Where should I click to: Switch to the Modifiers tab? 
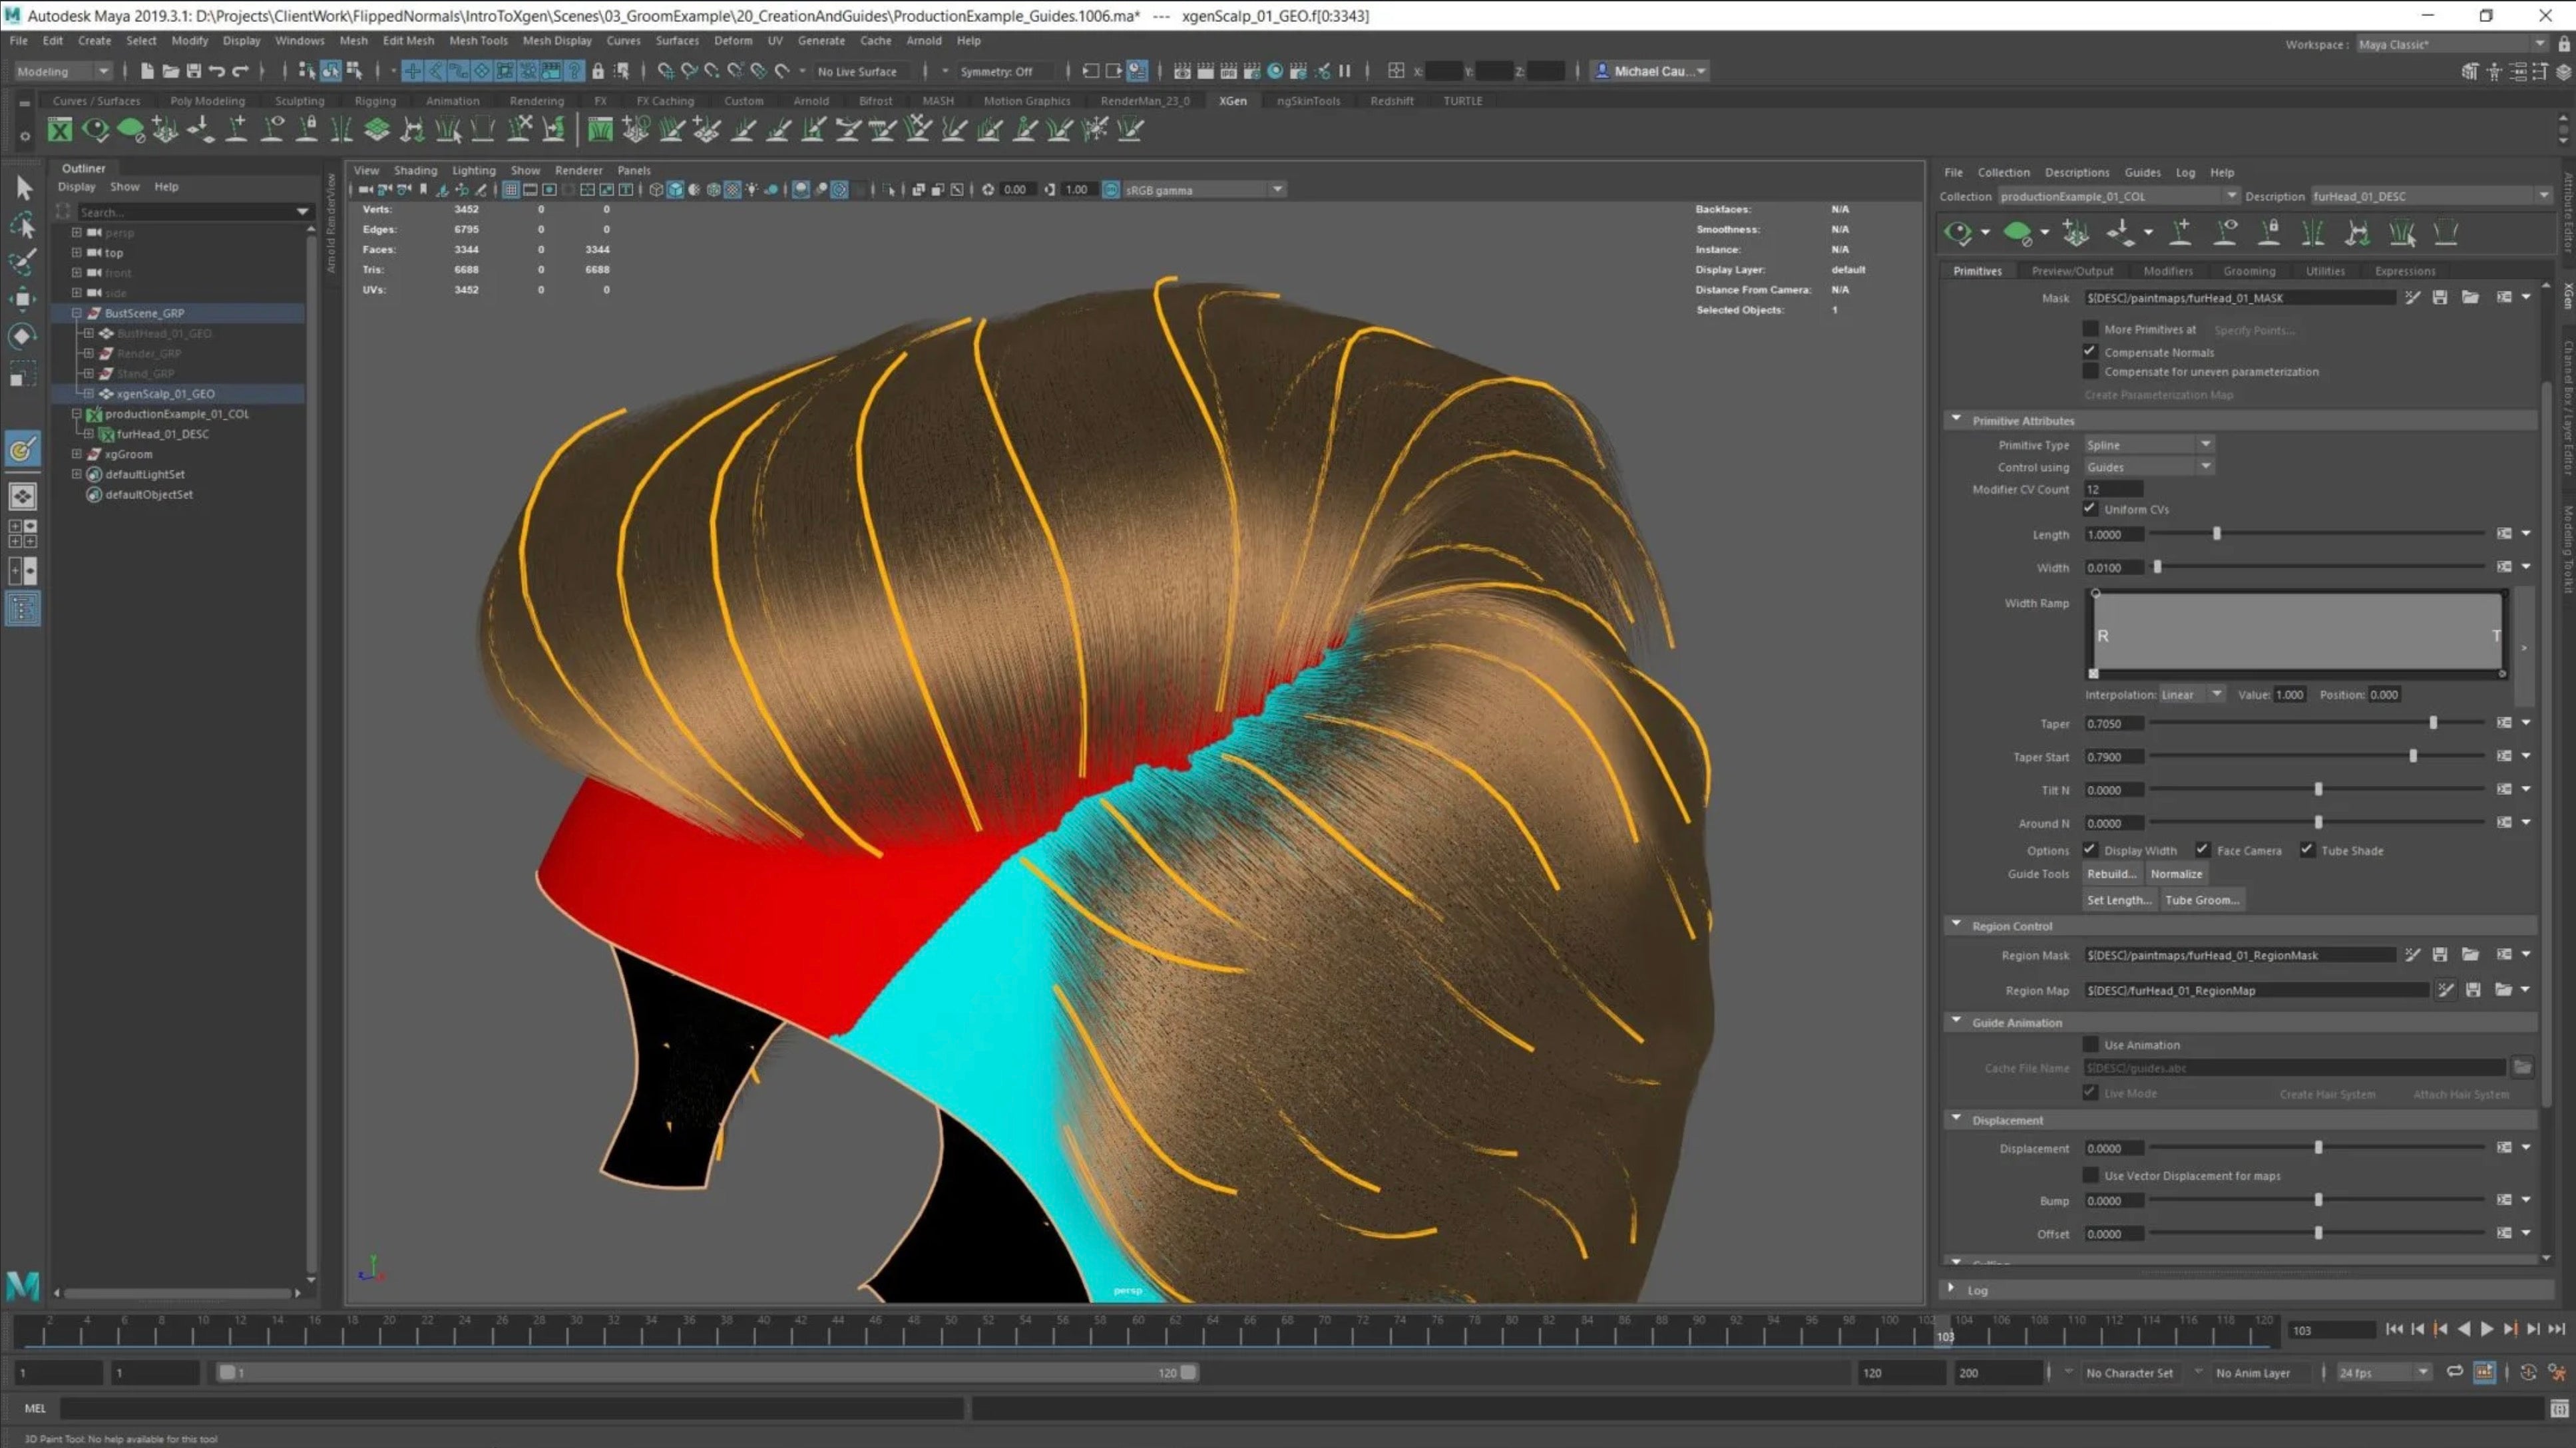[2167, 271]
